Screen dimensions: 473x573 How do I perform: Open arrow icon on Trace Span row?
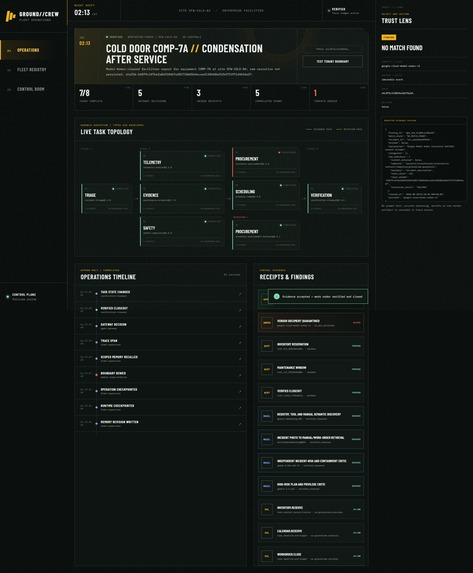(240, 342)
